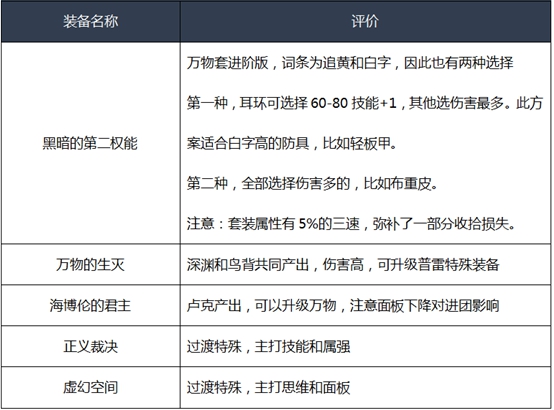Click the evaluation 卢克产出，可以升级万物

pyautogui.click(x=343, y=305)
